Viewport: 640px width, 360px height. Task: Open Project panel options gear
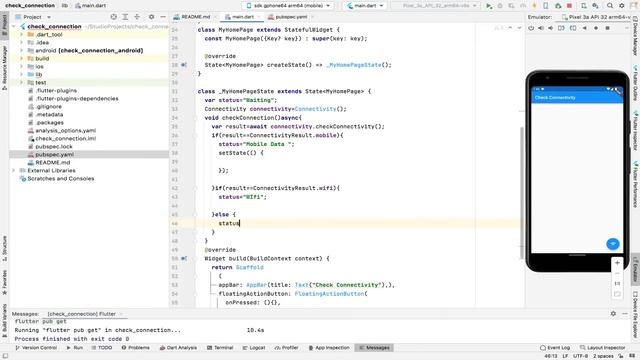point(151,17)
